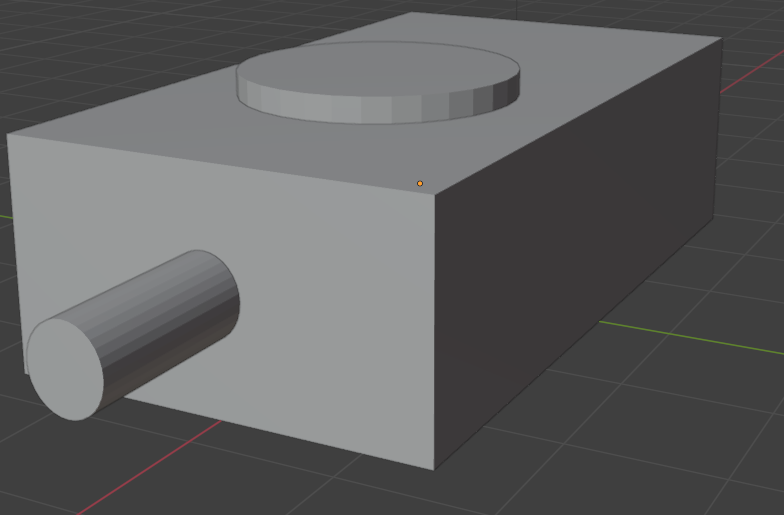The width and height of the screenshot is (784, 515).
Task: Click the vertical edge between light and dark faces
Action: click(434, 332)
